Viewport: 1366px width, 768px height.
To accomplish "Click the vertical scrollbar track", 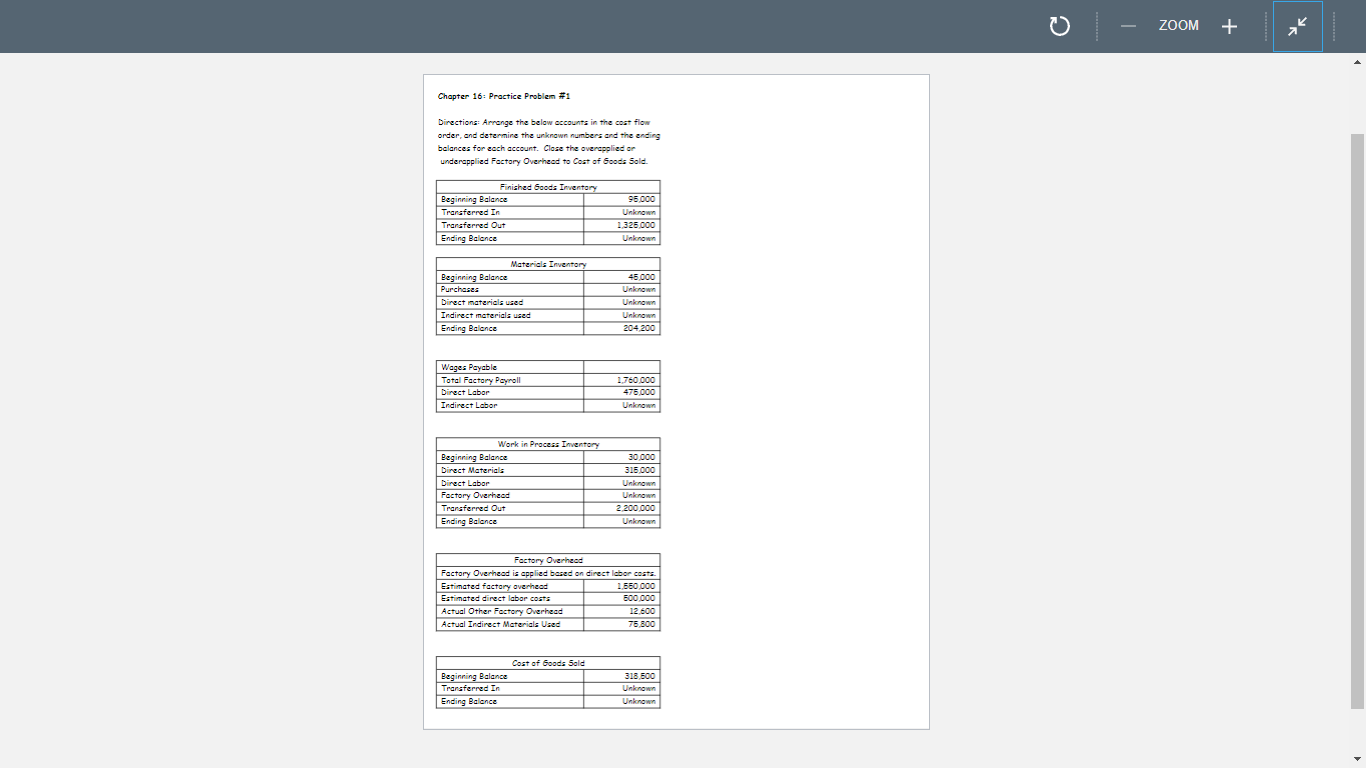I will 1358,400.
